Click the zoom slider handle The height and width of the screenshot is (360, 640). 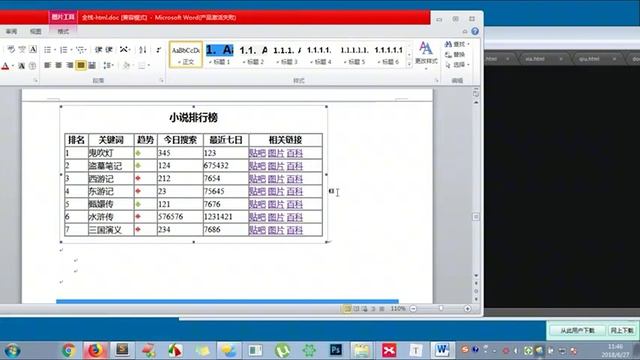coord(441,309)
